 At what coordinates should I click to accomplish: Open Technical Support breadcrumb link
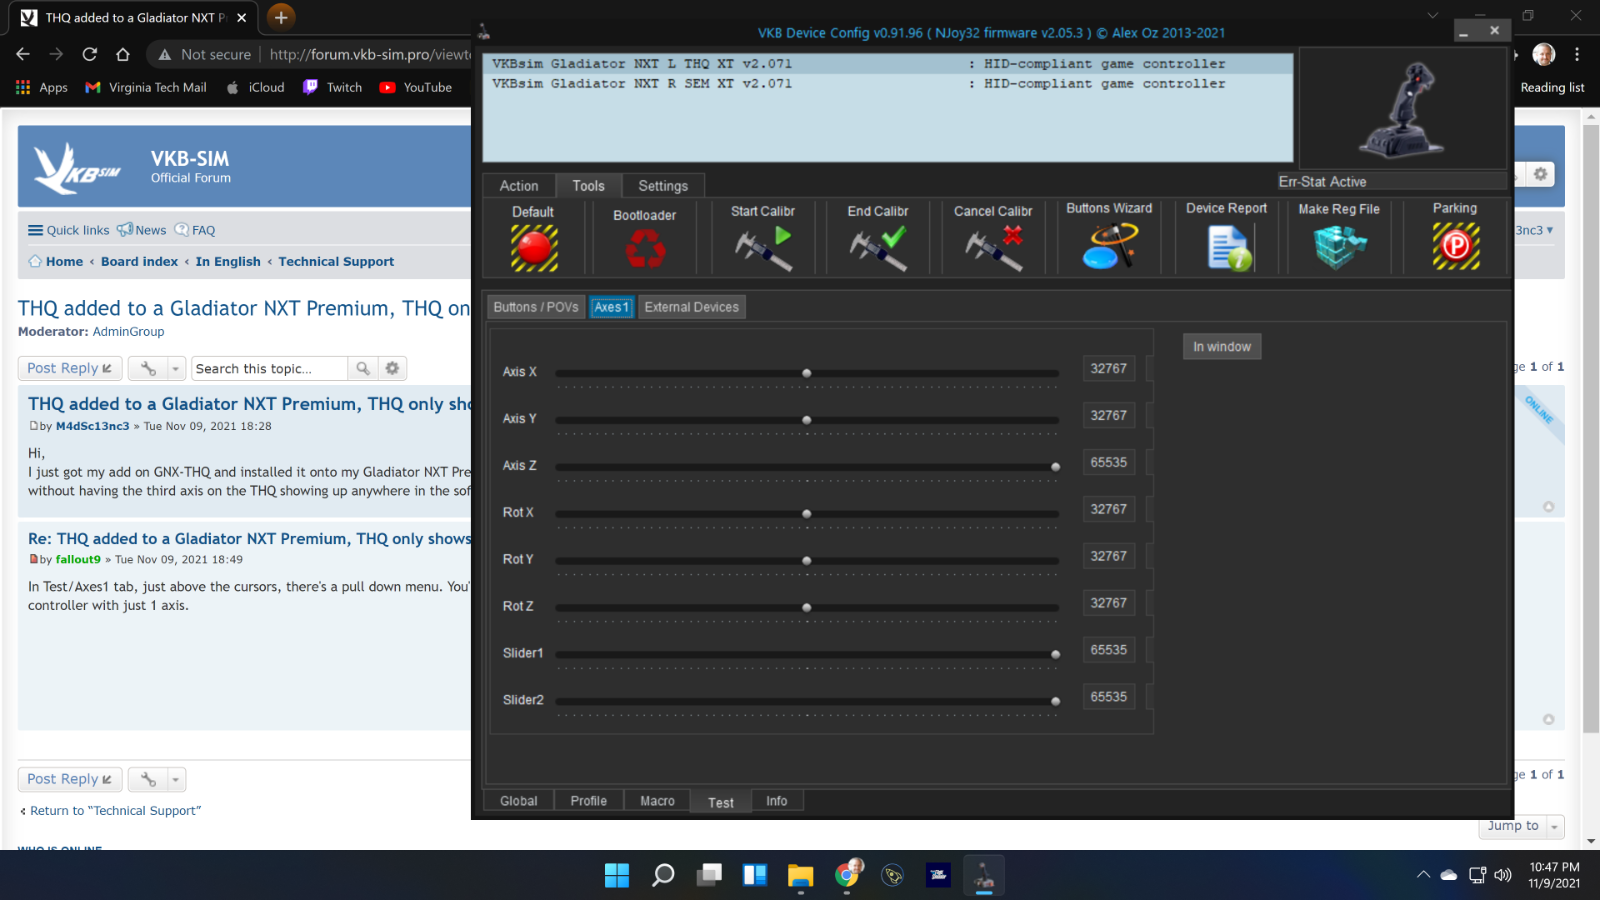(x=336, y=262)
